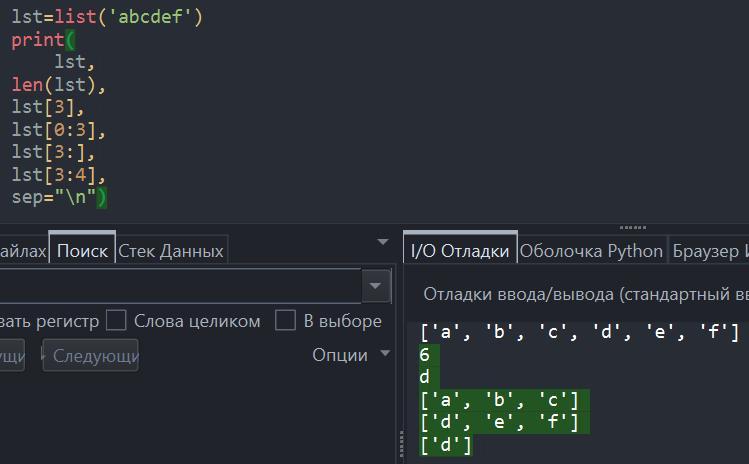Click the output line ['d', 'e', 'f']

(x=499, y=422)
